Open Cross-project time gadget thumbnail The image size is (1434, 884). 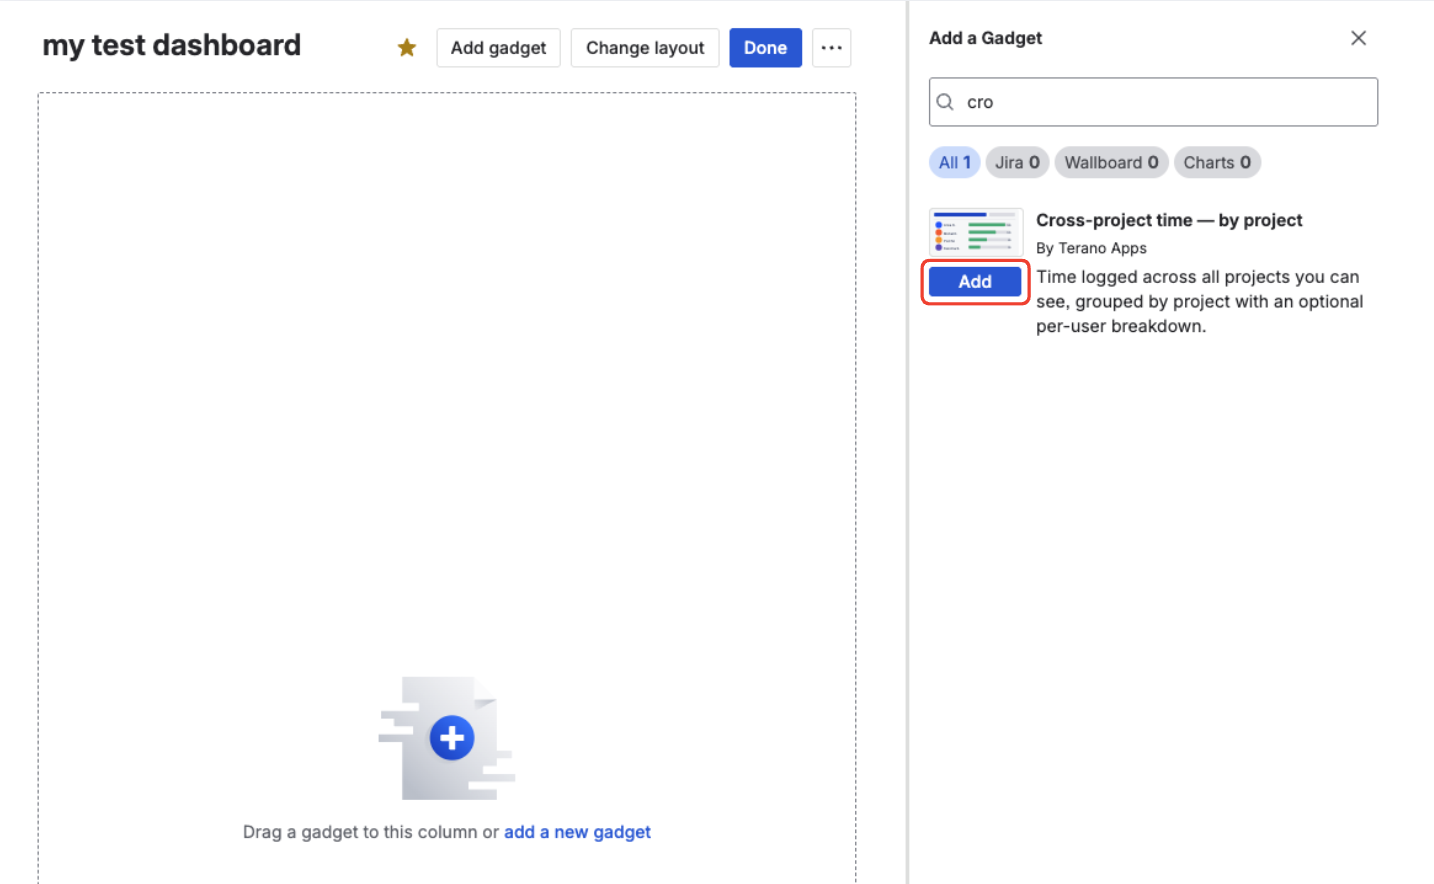click(976, 233)
